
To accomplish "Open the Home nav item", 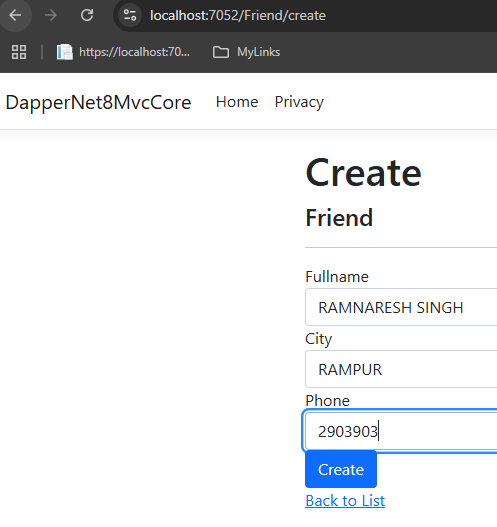I will tap(237, 102).
